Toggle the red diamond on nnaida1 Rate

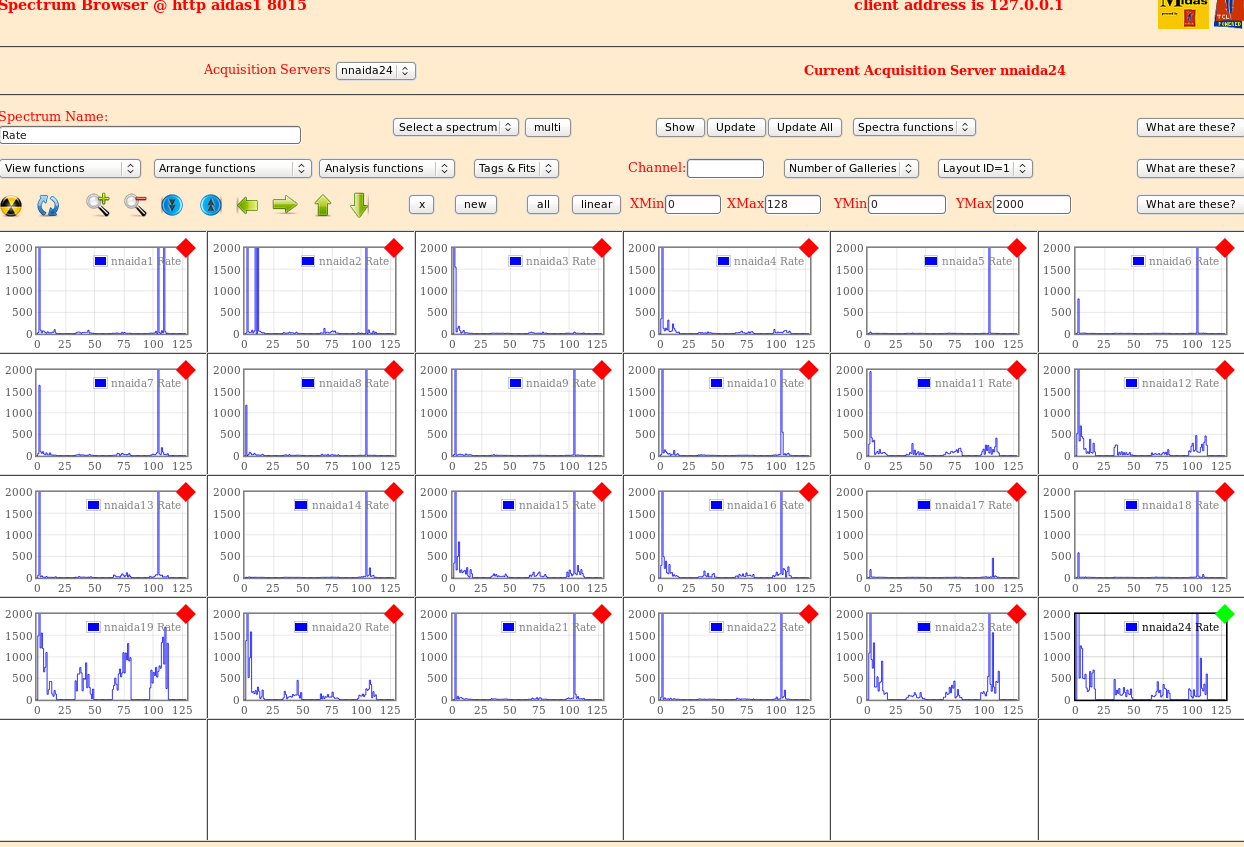[x=186, y=248]
